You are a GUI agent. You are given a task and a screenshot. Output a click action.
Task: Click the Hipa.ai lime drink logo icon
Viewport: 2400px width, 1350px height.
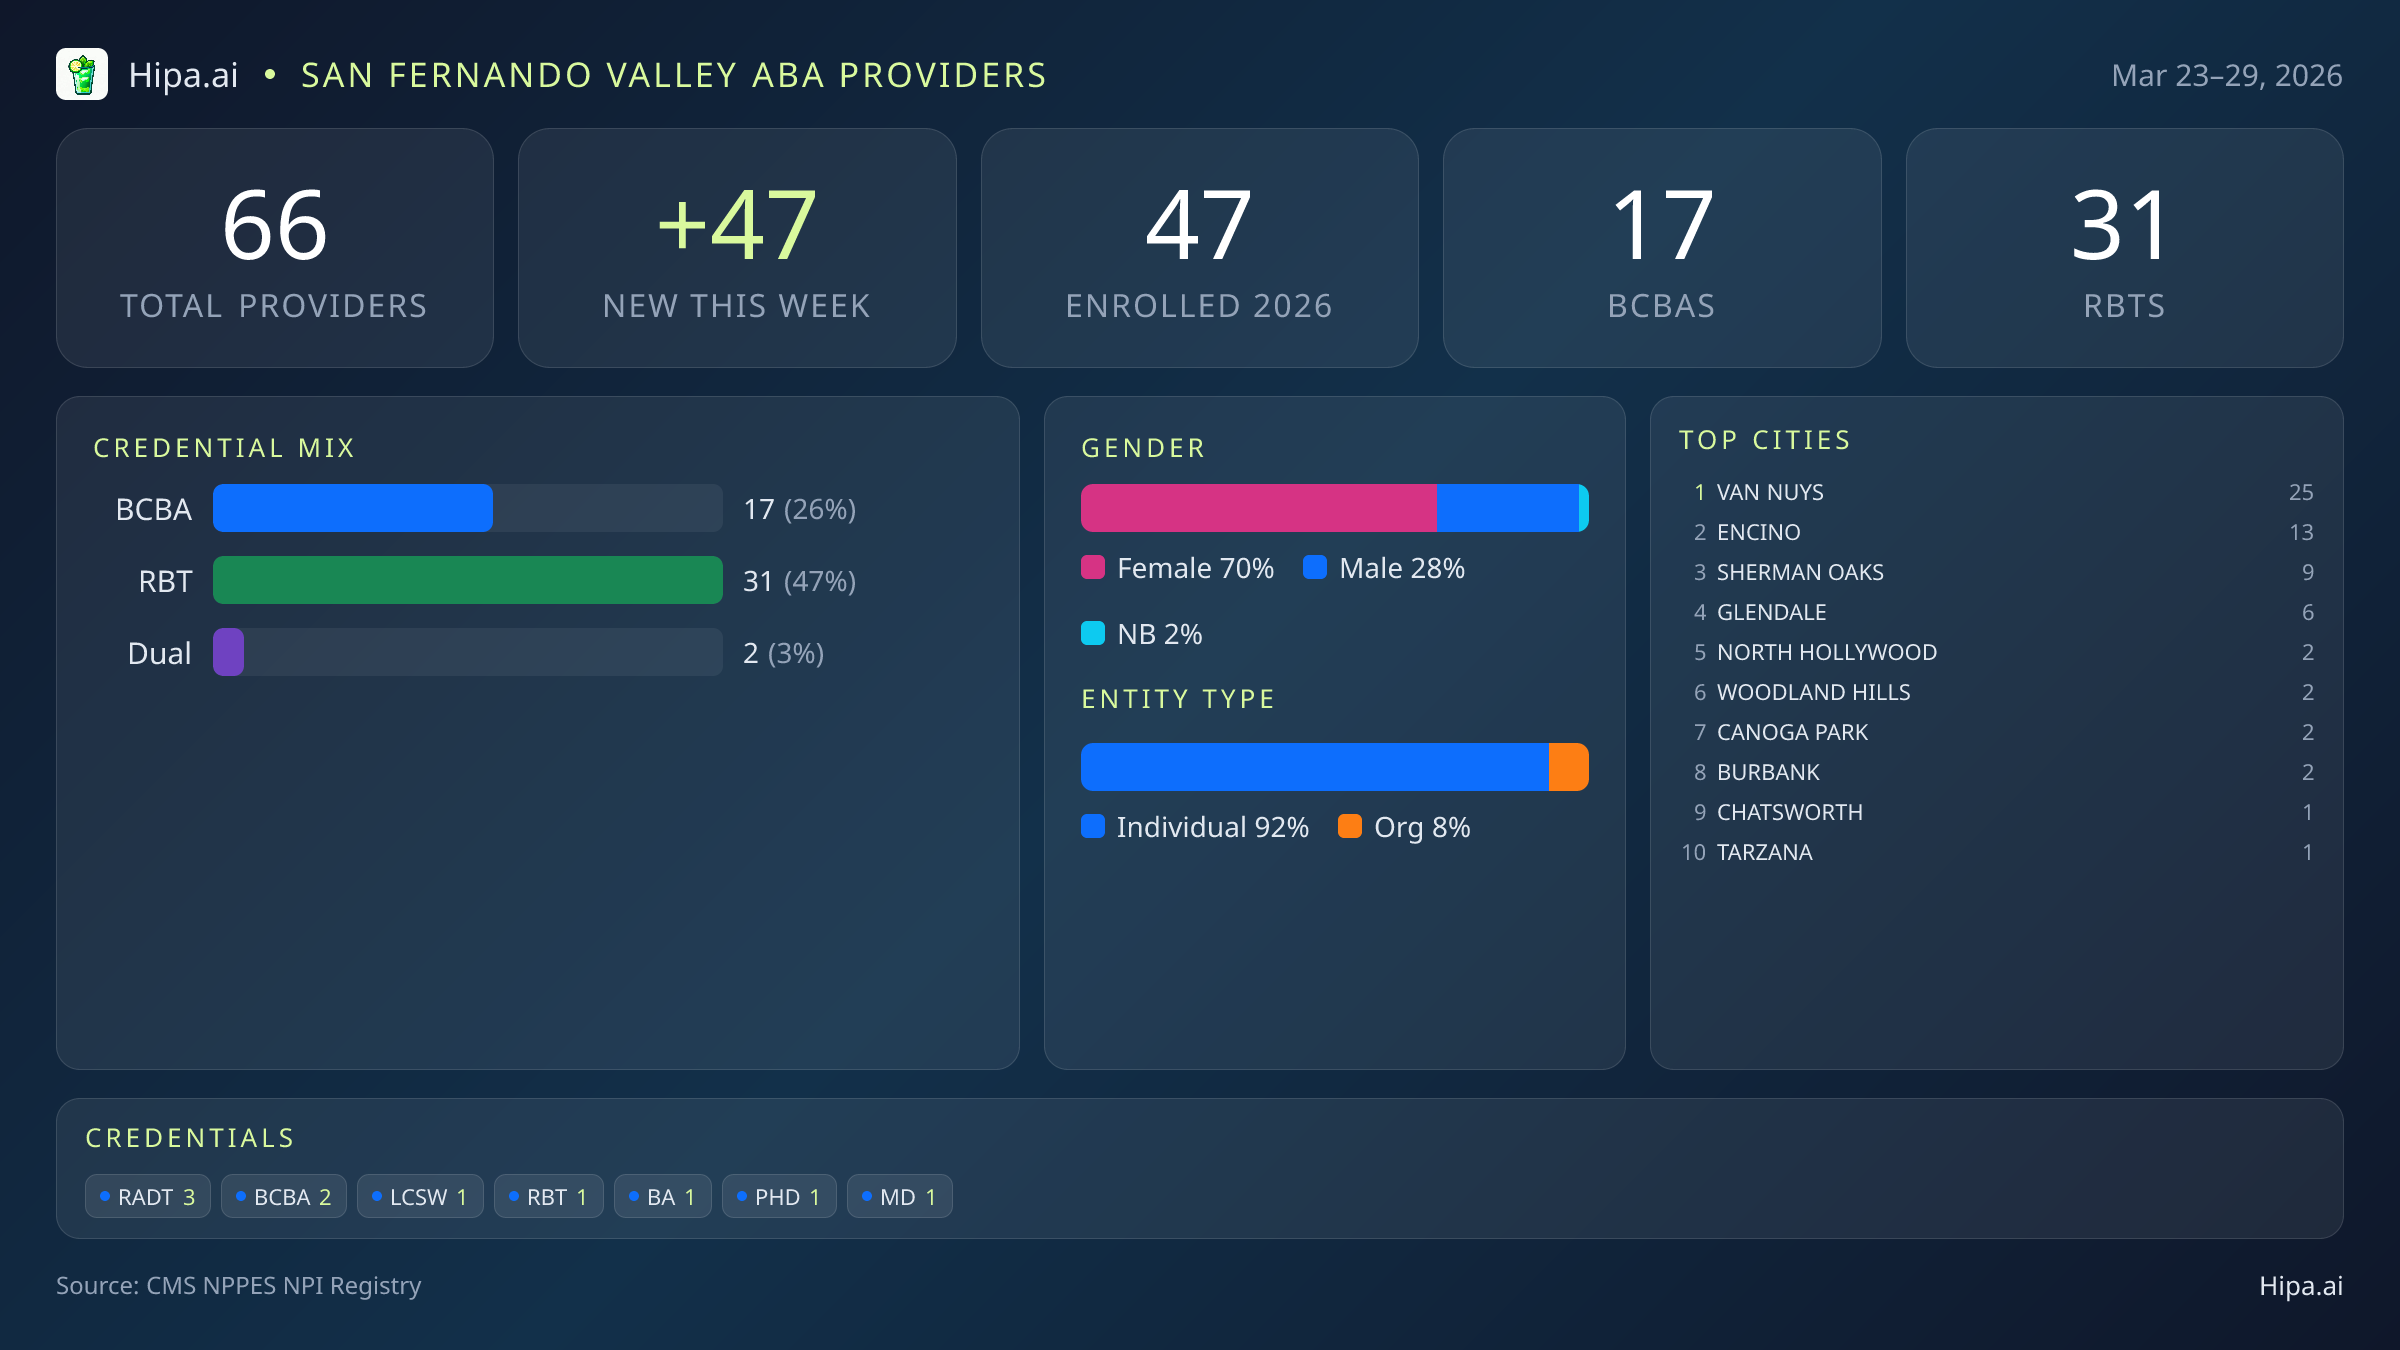coord(82,74)
